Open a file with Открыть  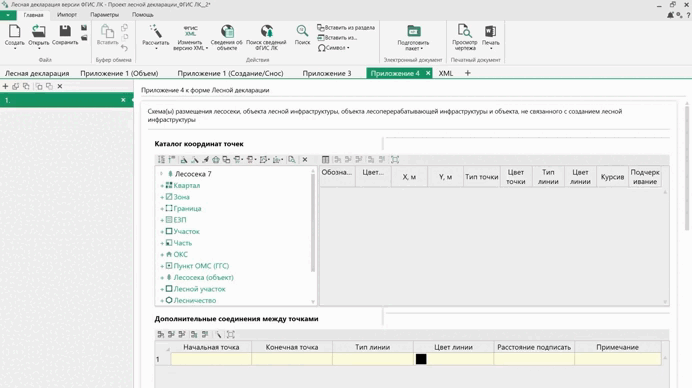(38, 35)
